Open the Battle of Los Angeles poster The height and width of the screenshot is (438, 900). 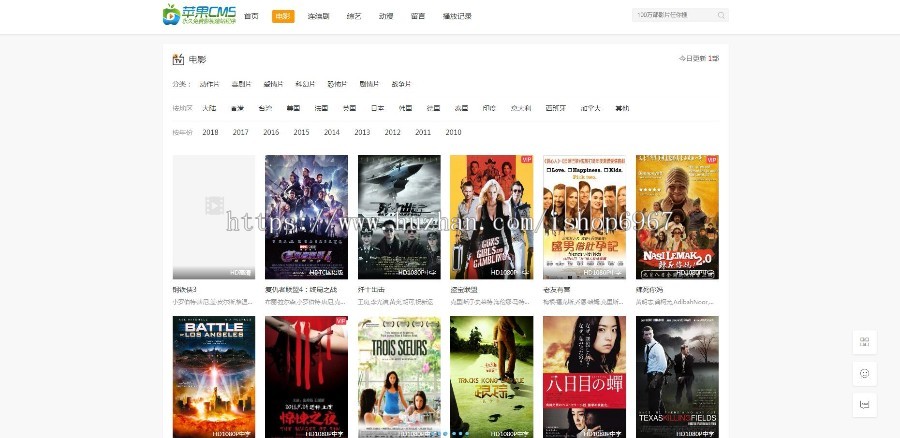[214, 377]
